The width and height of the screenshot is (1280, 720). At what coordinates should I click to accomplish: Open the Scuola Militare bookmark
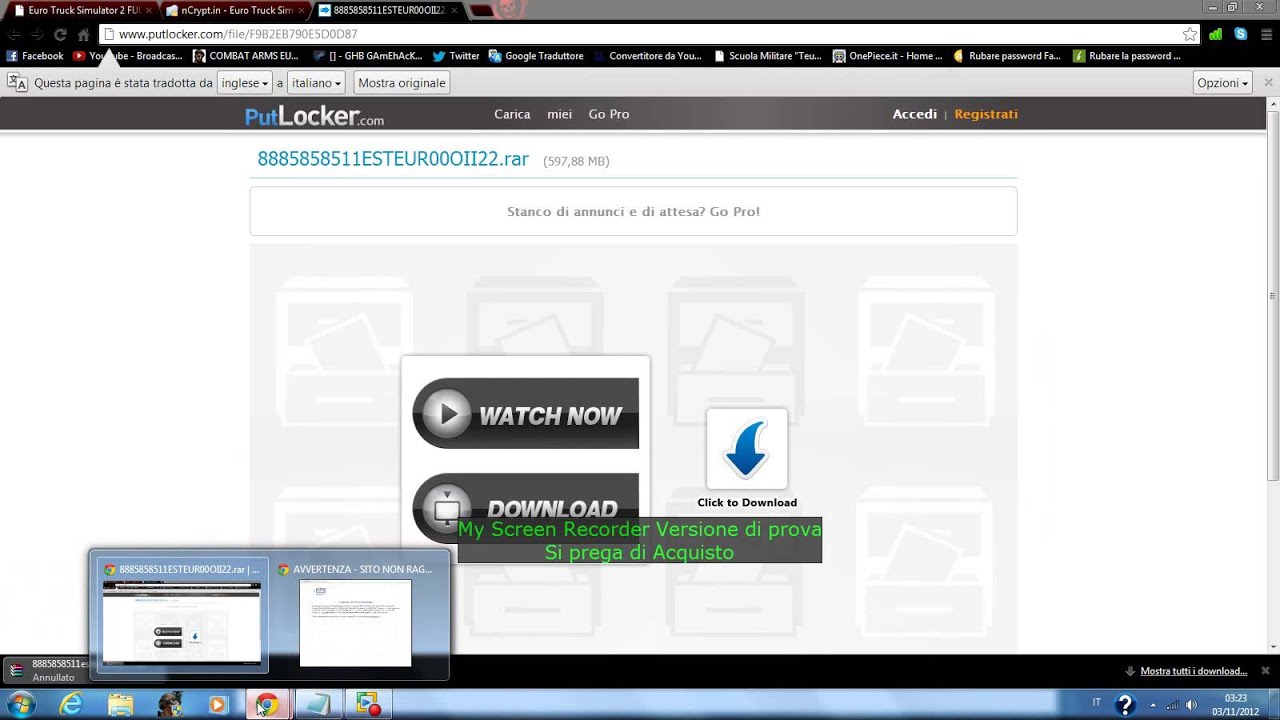(x=768, y=56)
